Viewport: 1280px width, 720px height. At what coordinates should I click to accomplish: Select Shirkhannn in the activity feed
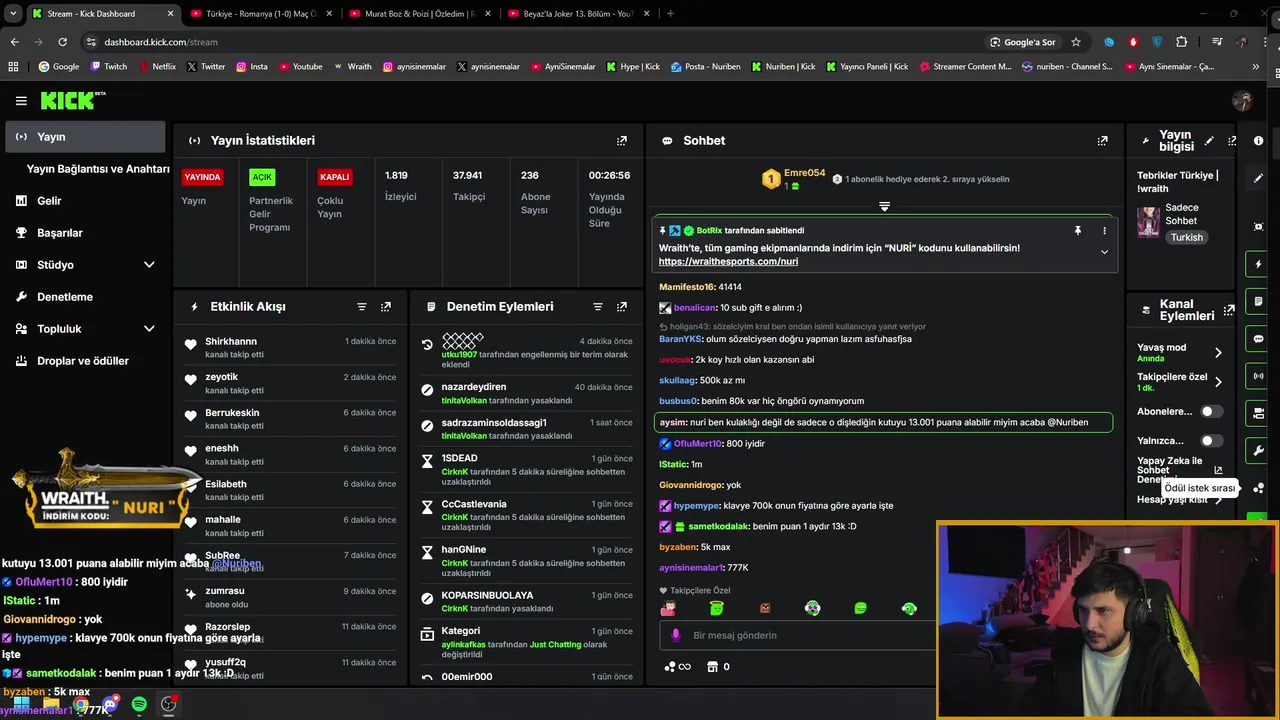pos(231,342)
